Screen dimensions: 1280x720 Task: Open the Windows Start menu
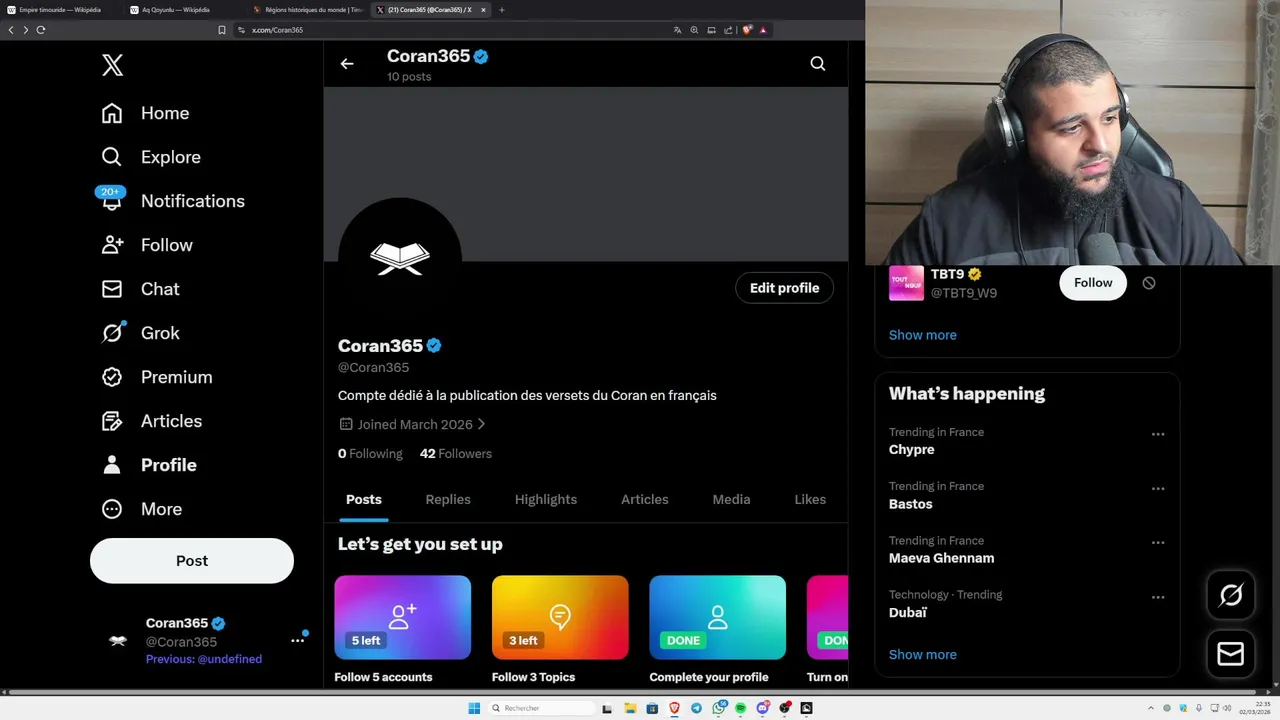pyautogui.click(x=474, y=708)
